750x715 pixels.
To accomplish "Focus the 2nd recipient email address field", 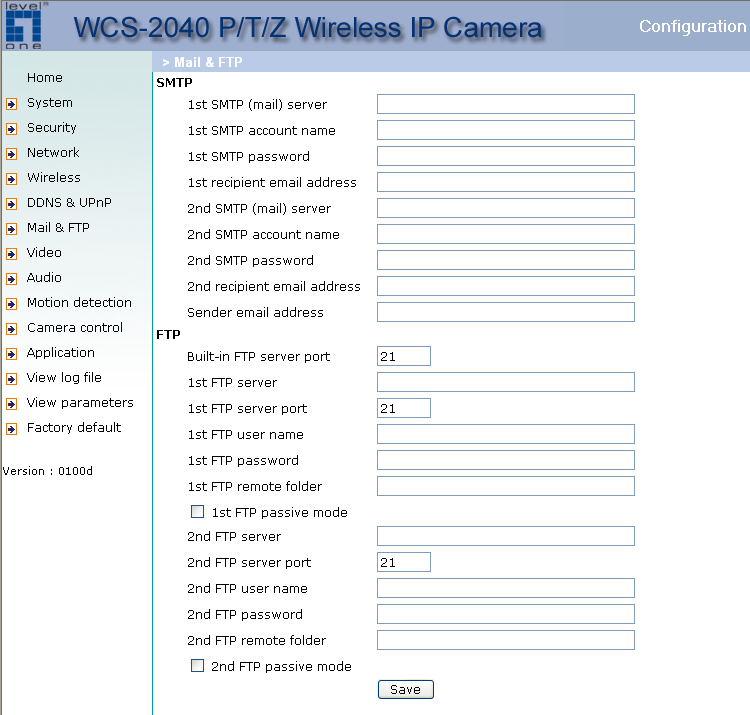I will 506,286.
